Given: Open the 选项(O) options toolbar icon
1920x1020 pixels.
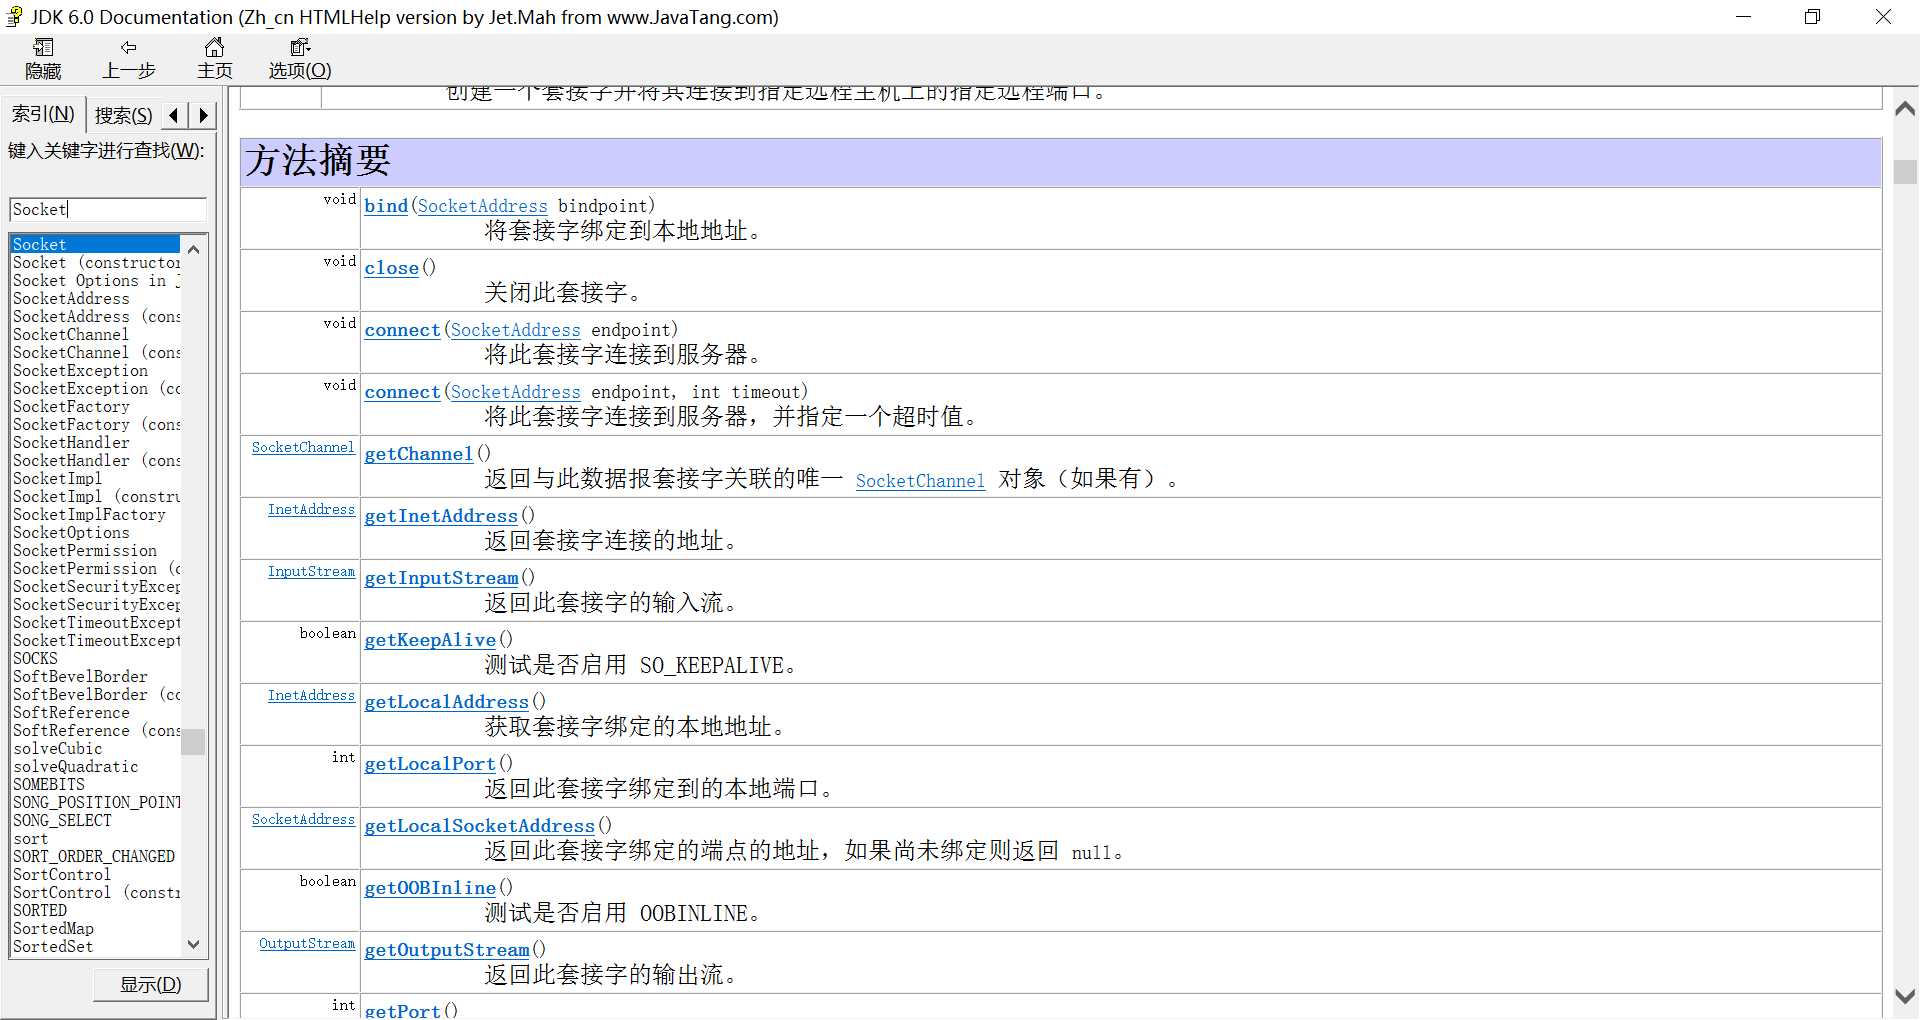Looking at the screenshot, I should pos(300,59).
